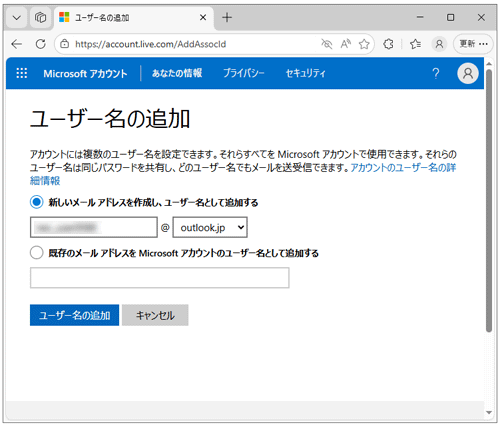Reload the page with the refresh icon
The image size is (500, 427).
coord(41,44)
